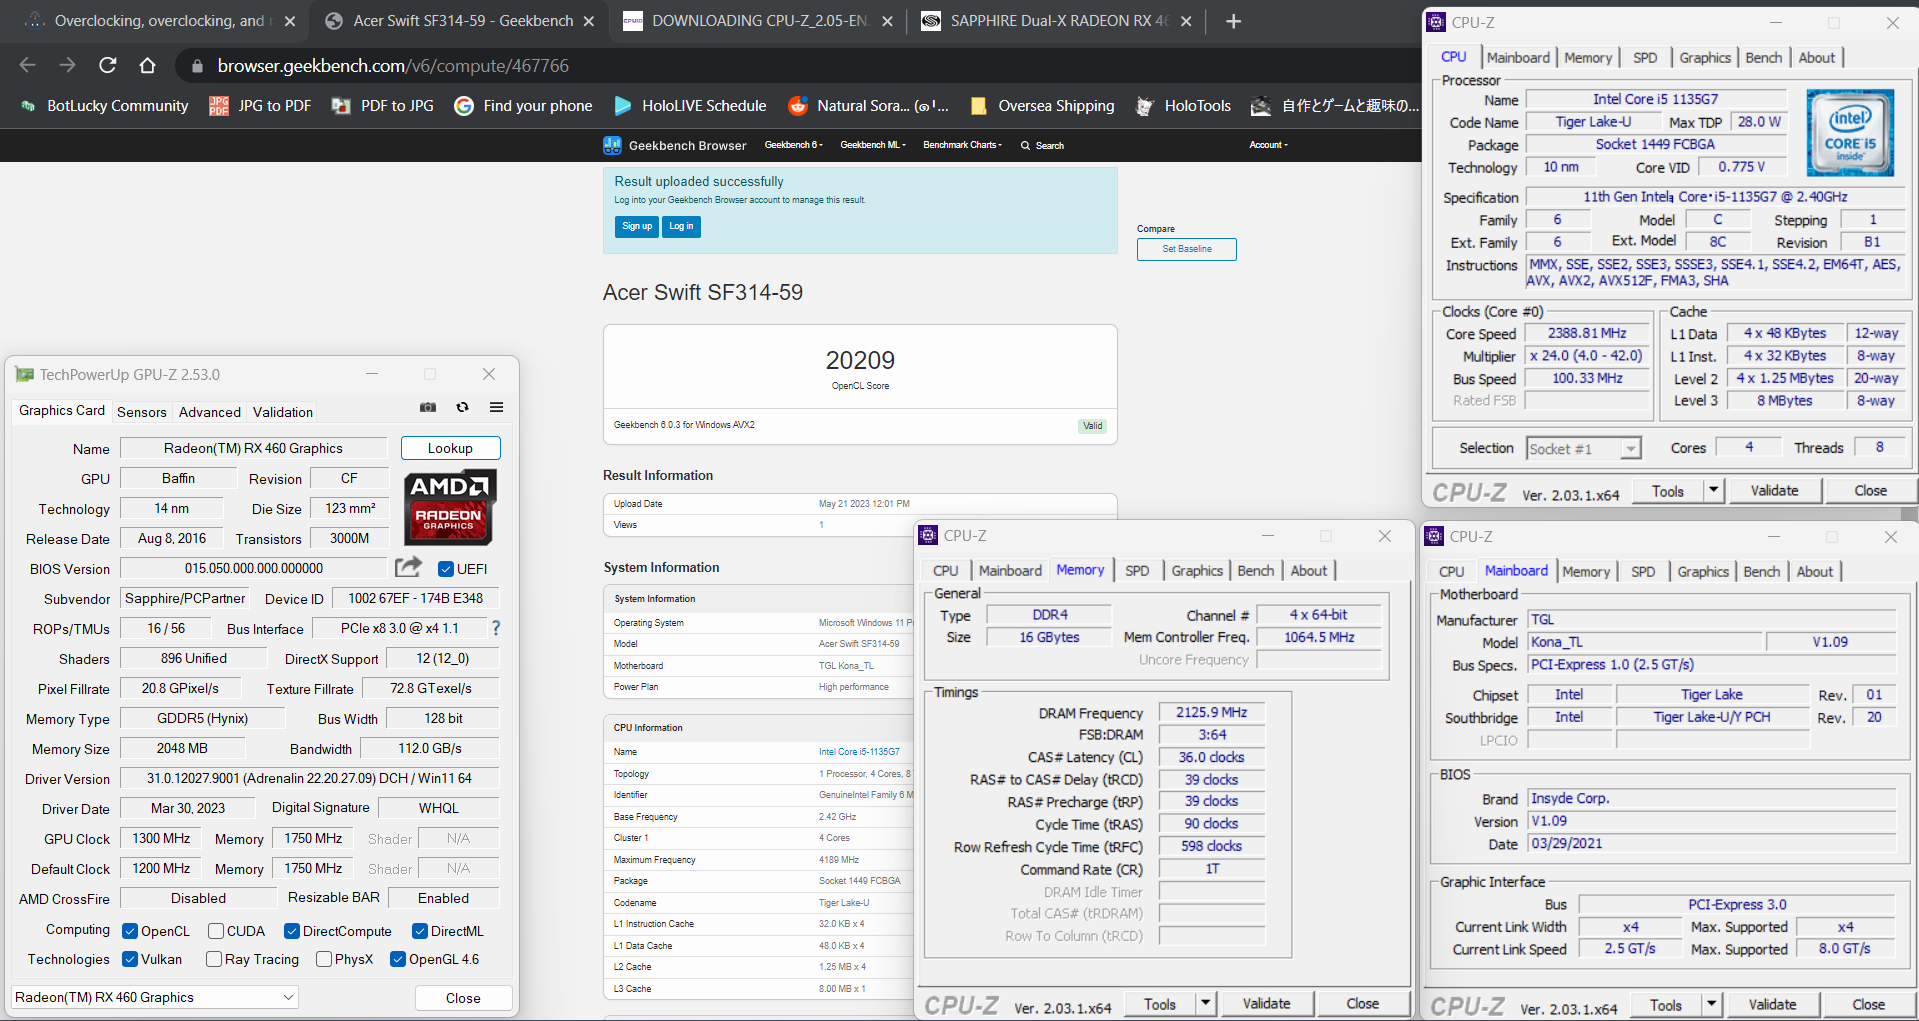
Task: Click the GPU-Z screenshot camera icon
Action: (x=428, y=407)
